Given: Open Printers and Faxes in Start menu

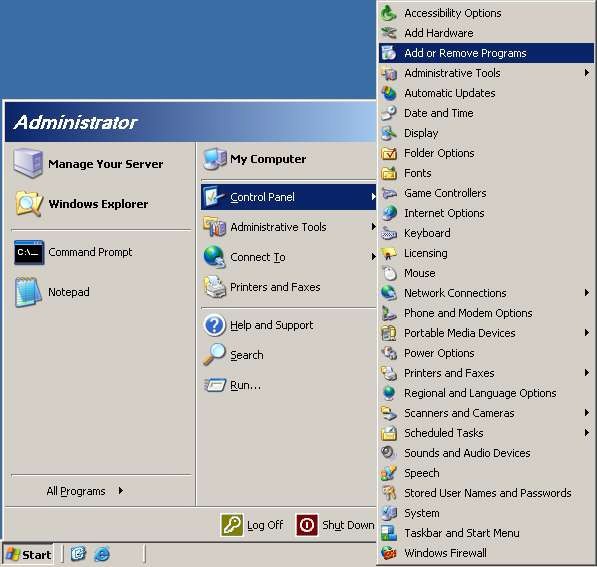Looking at the screenshot, I should (289, 287).
